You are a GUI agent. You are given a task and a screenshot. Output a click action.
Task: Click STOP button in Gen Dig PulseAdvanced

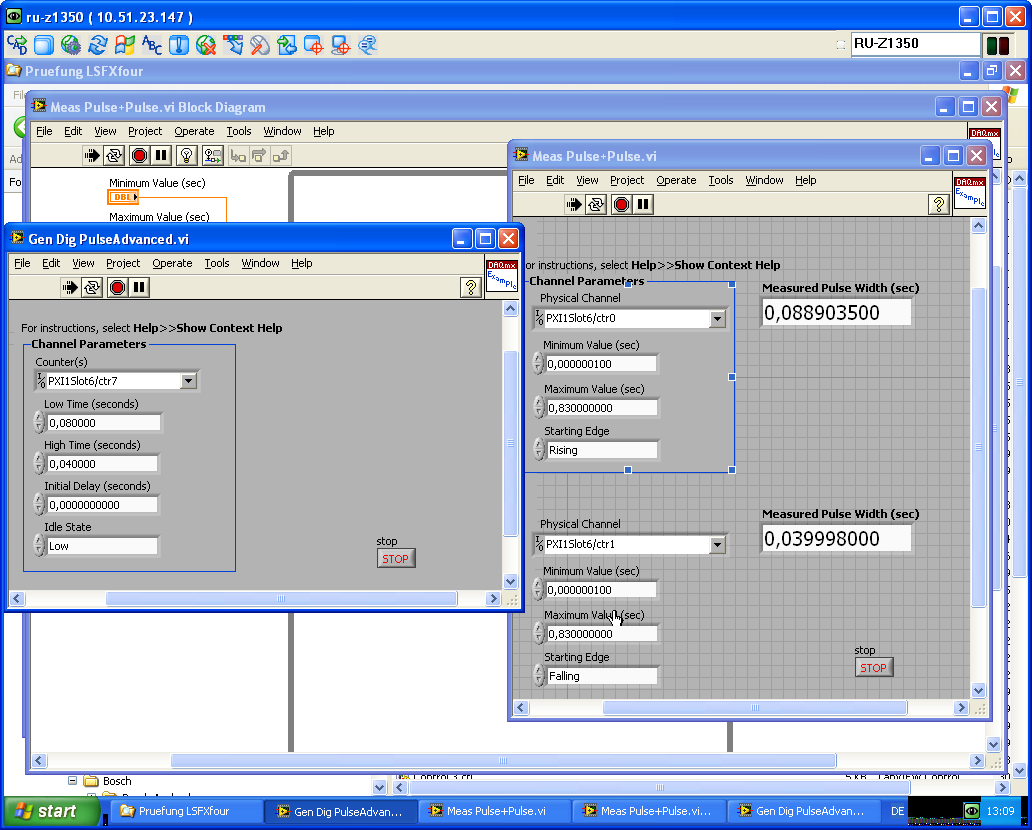click(396, 558)
